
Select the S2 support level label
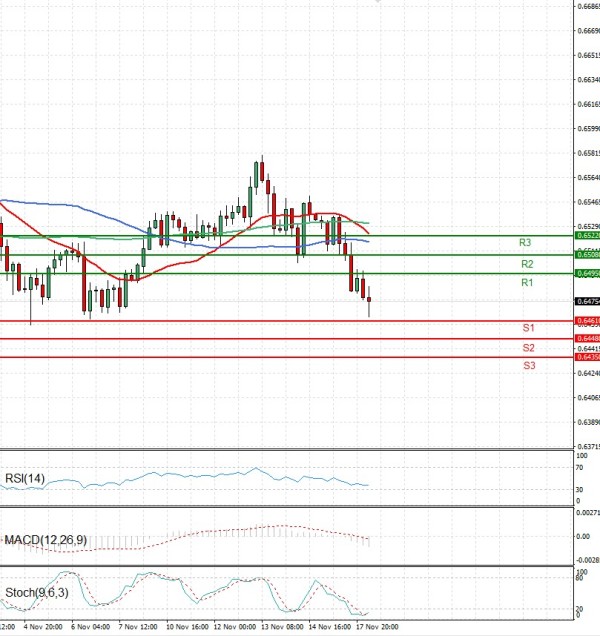[528, 347]
